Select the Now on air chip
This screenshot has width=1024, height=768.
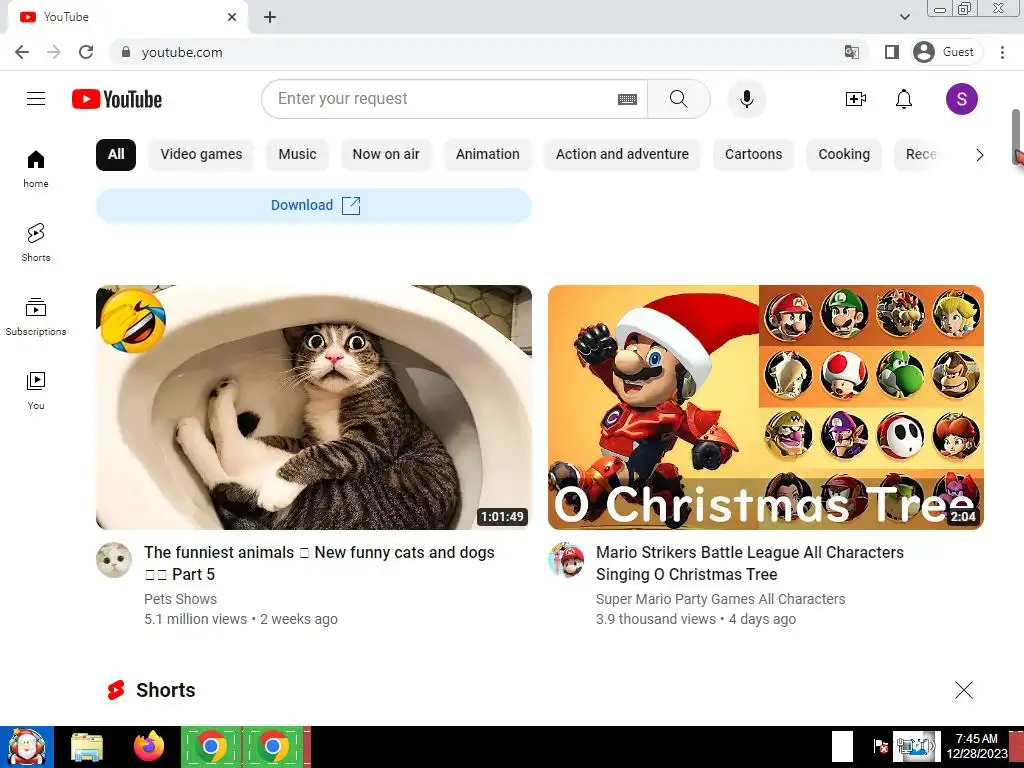point(386,155)
